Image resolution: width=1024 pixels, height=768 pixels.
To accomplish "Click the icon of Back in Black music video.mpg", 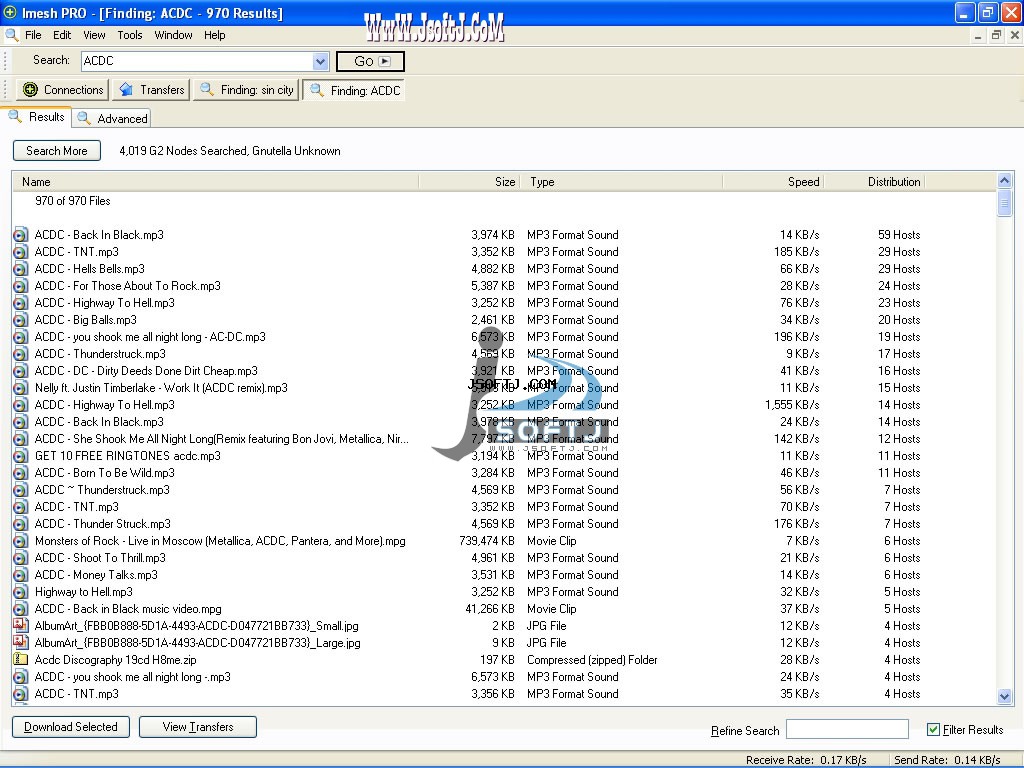I will (x=21, y=609).
